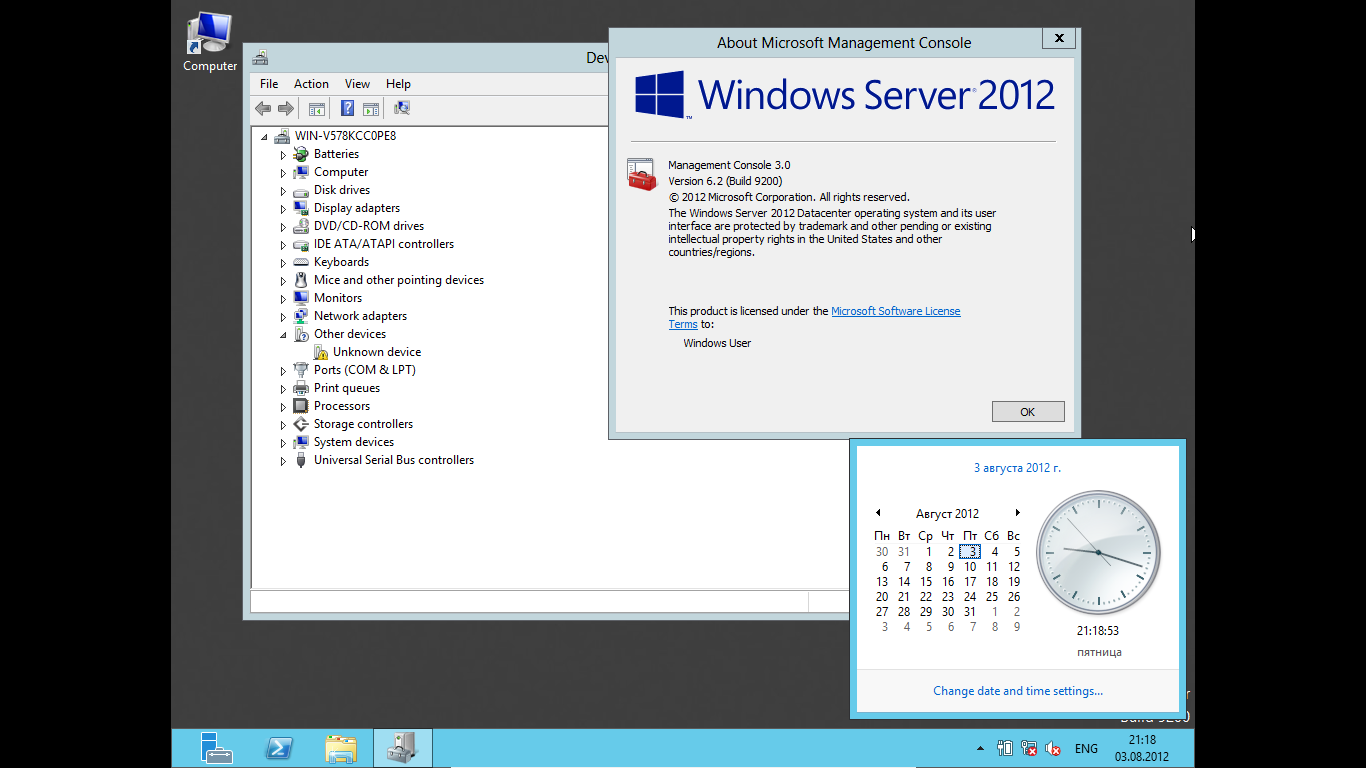Select the System devices tree label

[x=354, y=442]
